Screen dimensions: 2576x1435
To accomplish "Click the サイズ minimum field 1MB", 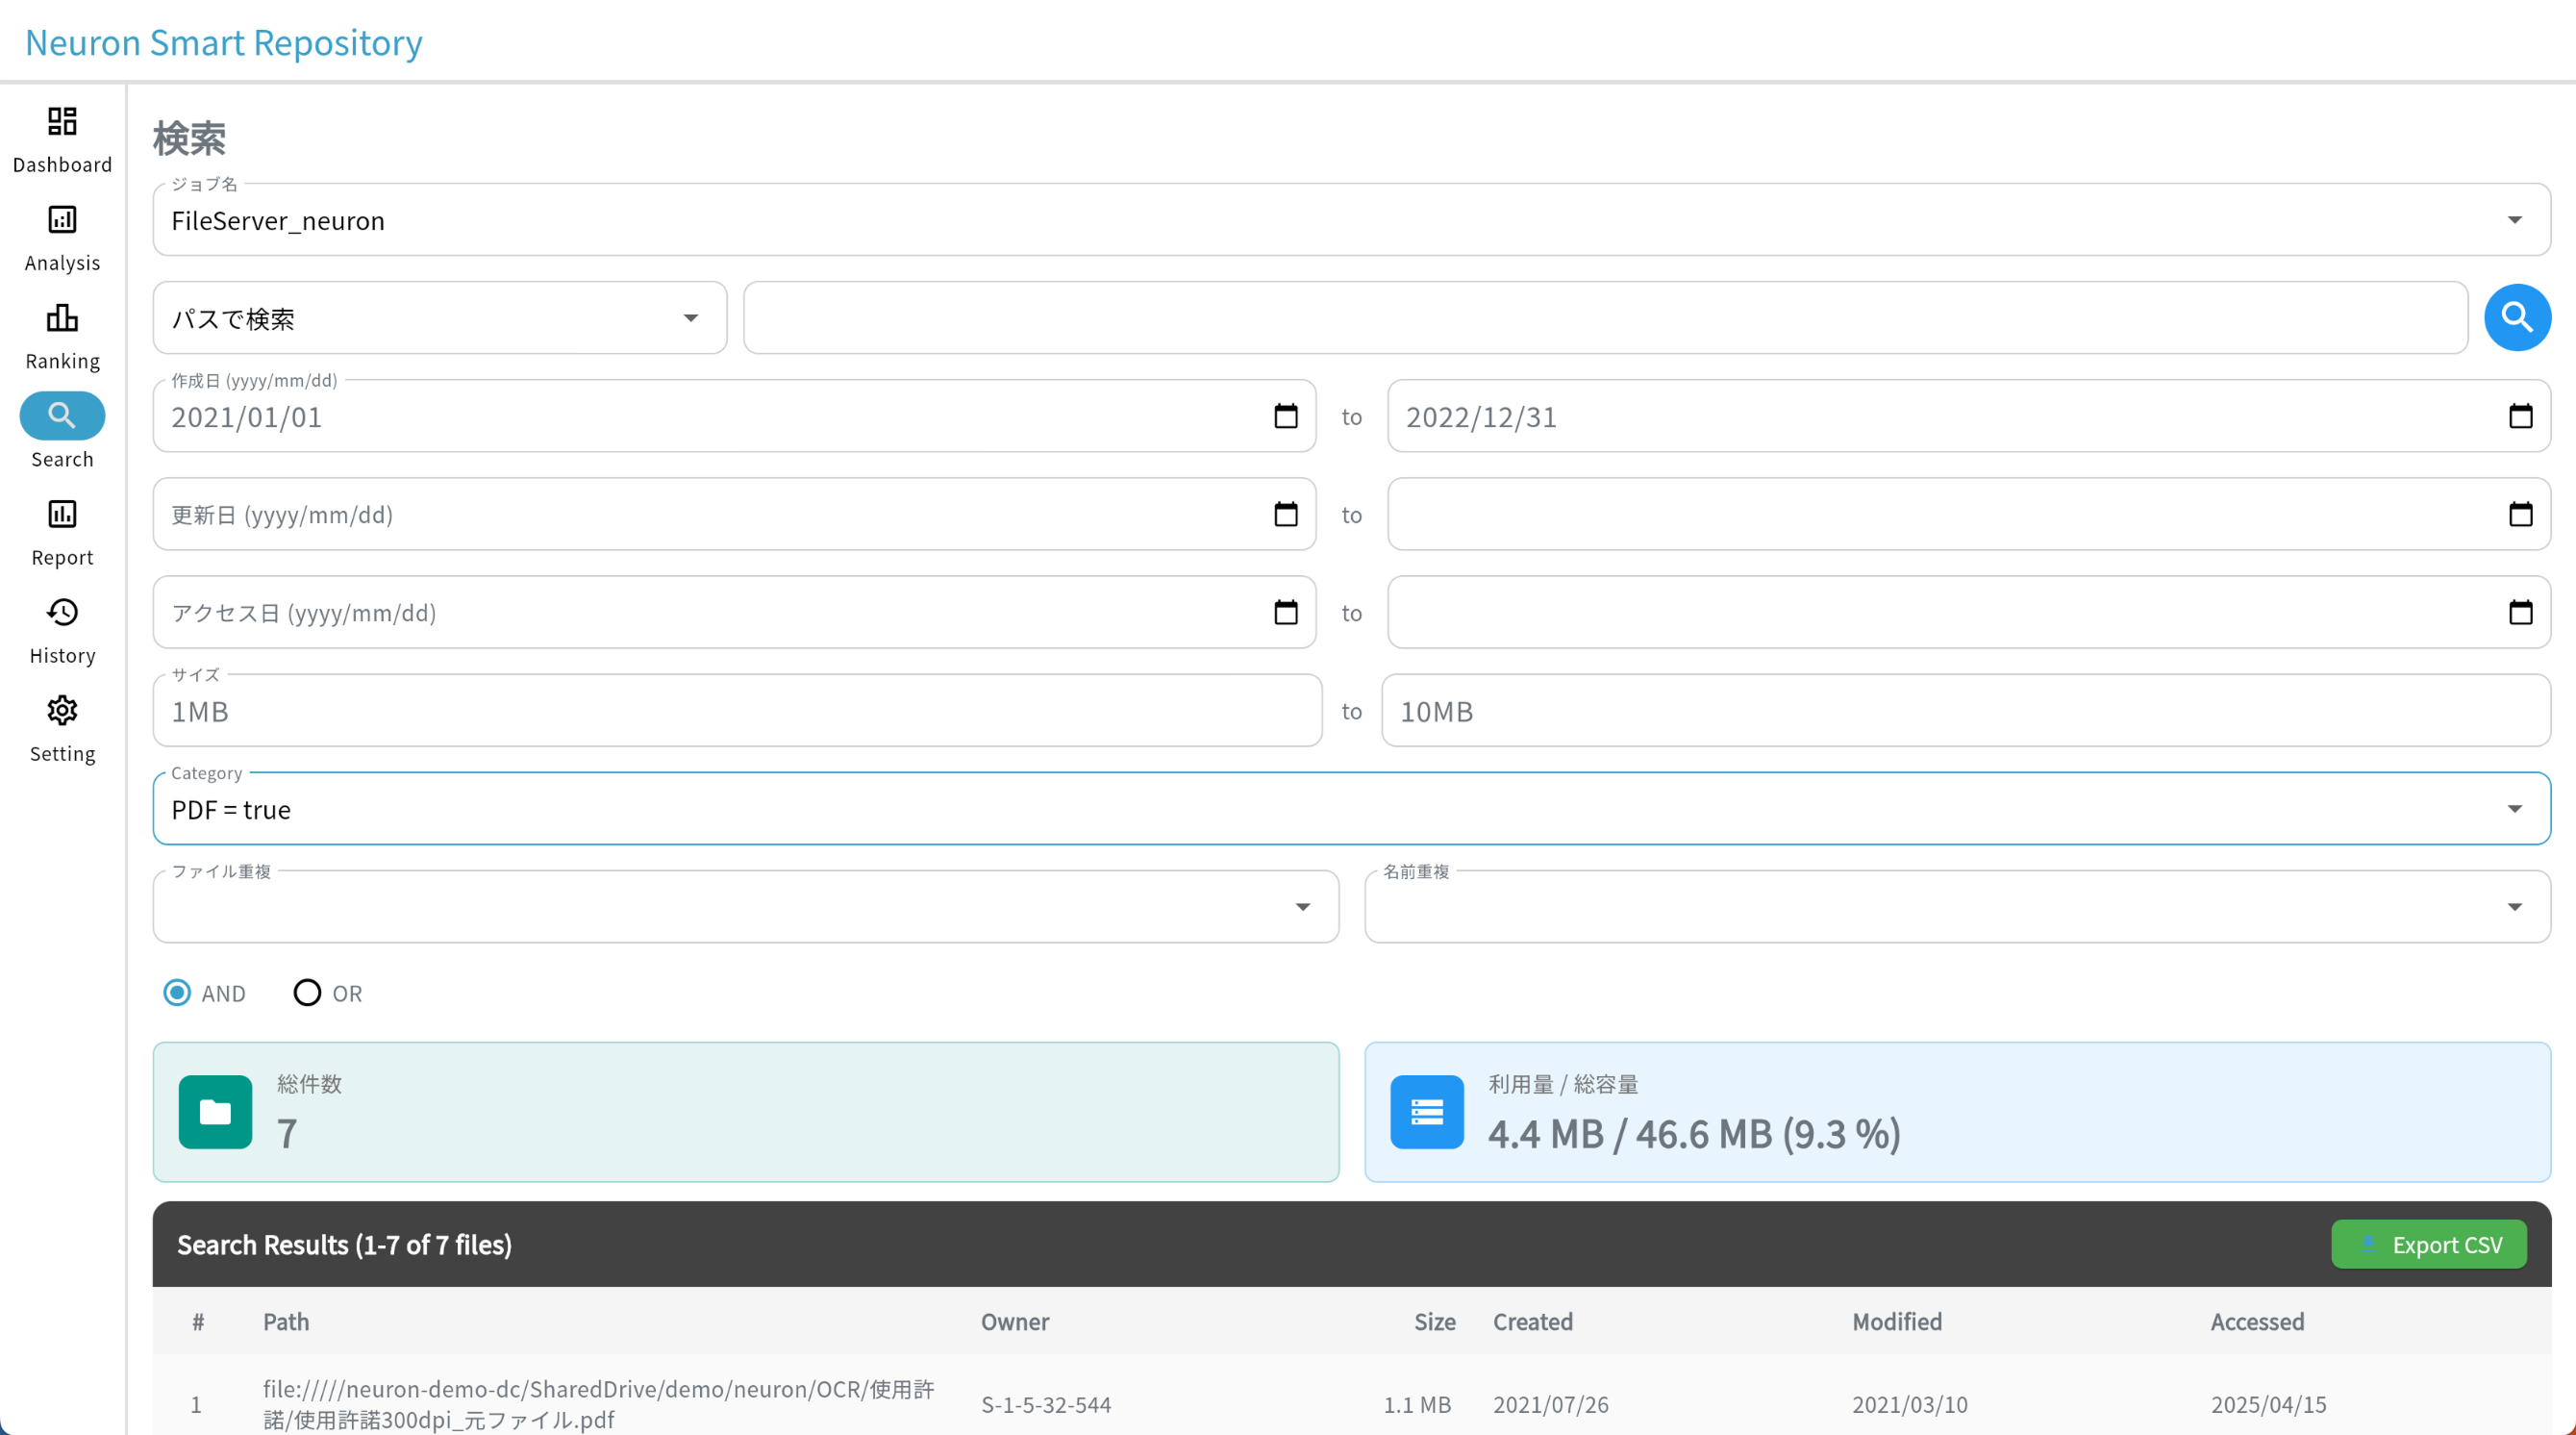I will pyautogui.click(x=737, y=710).
